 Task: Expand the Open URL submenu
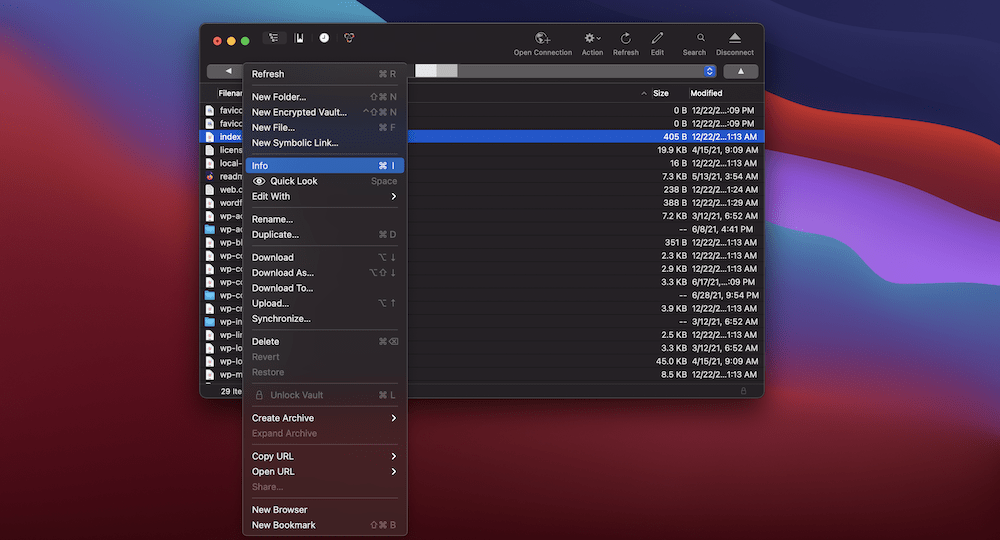[x=325, y=472]
